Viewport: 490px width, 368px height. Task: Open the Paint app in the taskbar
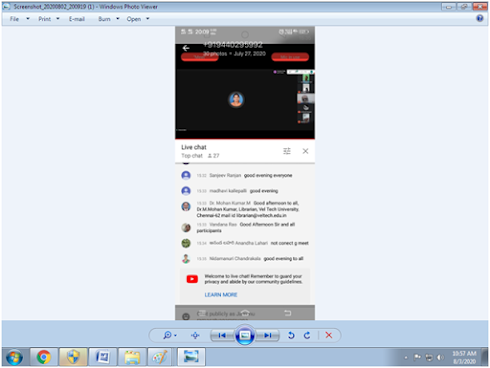coord(160,357)
